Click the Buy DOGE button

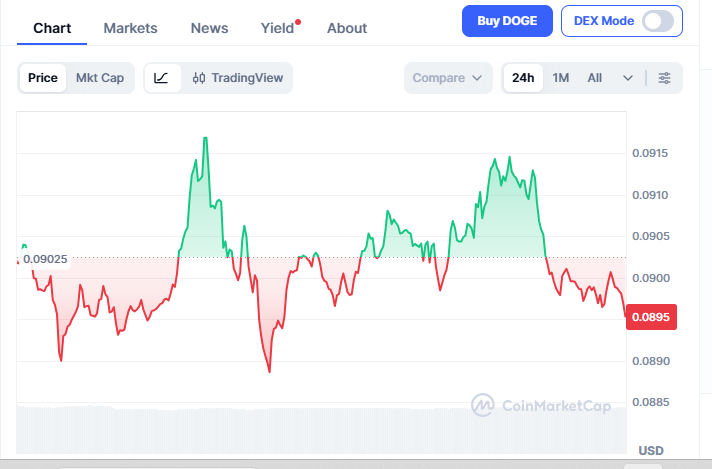click(x=507, y=21)
